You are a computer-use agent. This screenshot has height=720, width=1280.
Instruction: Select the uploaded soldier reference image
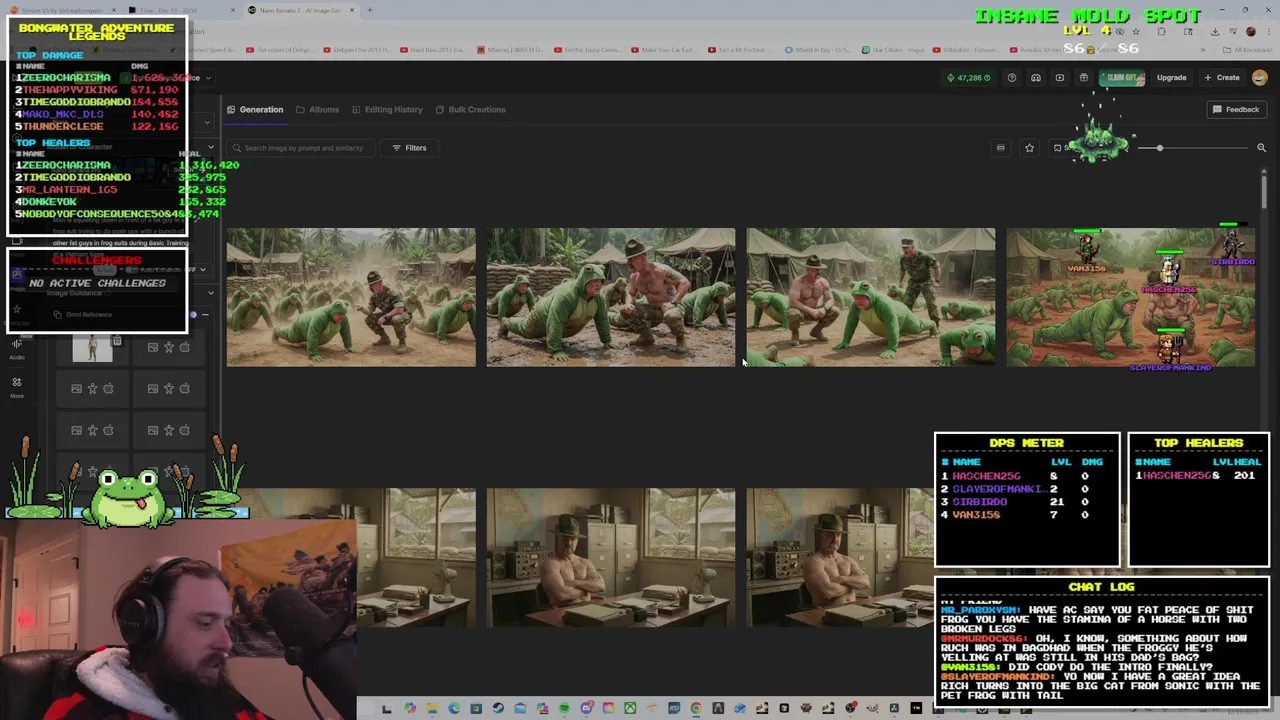(93, 348)
